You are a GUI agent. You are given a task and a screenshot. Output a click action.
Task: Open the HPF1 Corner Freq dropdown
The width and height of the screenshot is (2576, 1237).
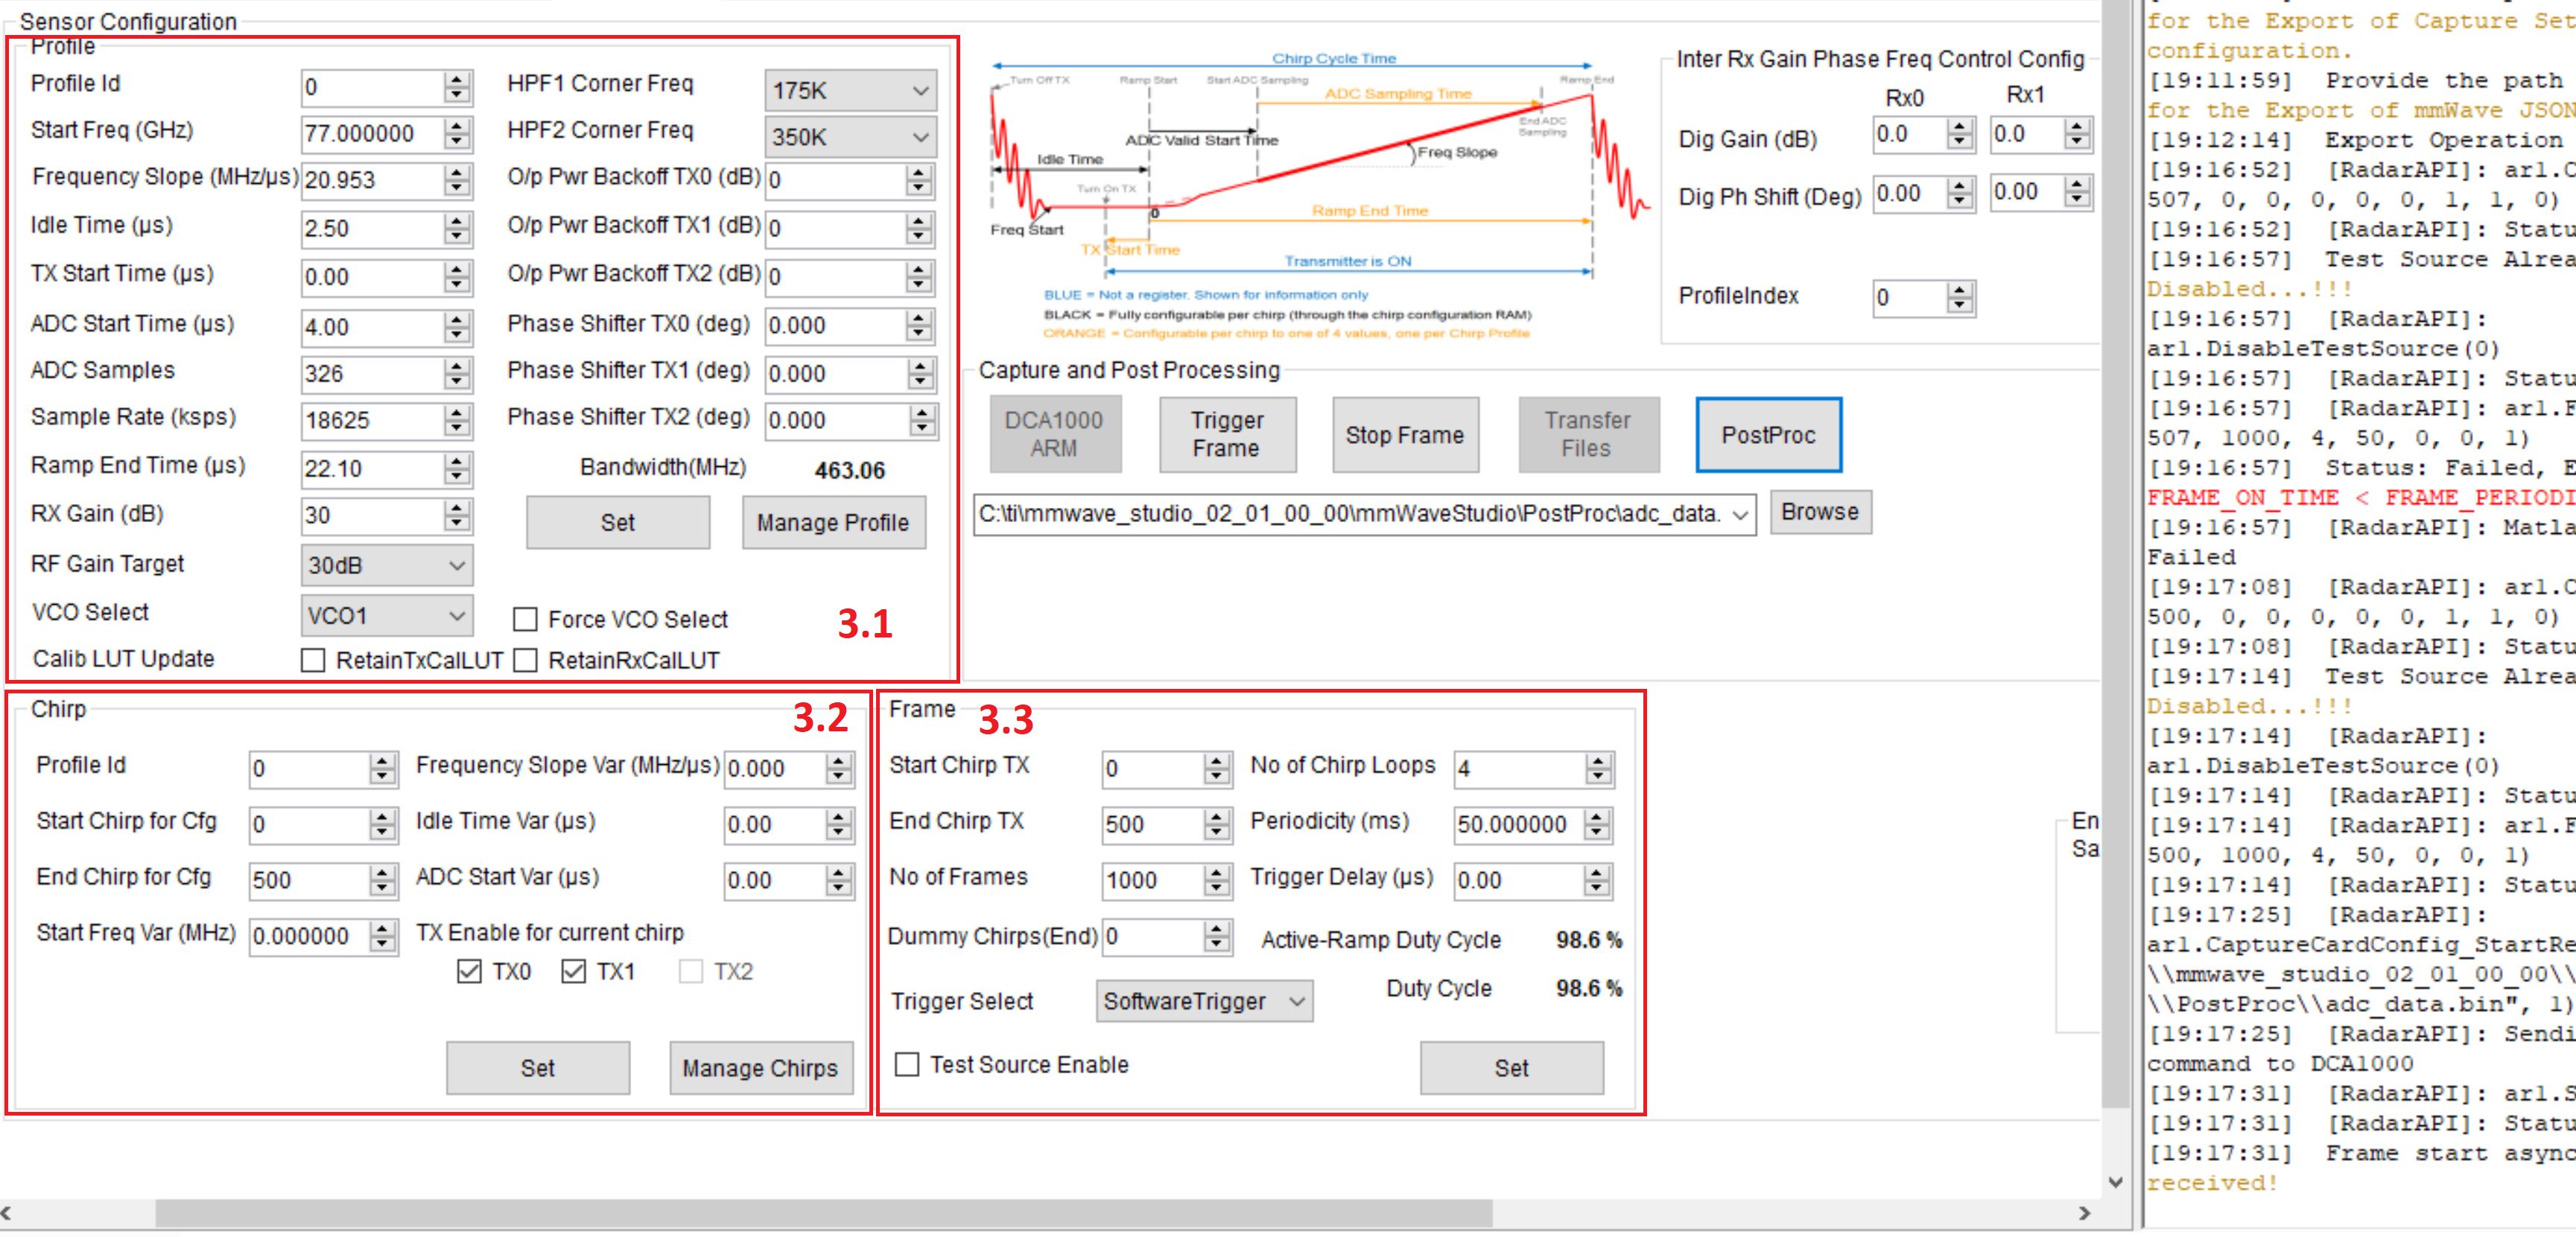[x=850, y=90]
